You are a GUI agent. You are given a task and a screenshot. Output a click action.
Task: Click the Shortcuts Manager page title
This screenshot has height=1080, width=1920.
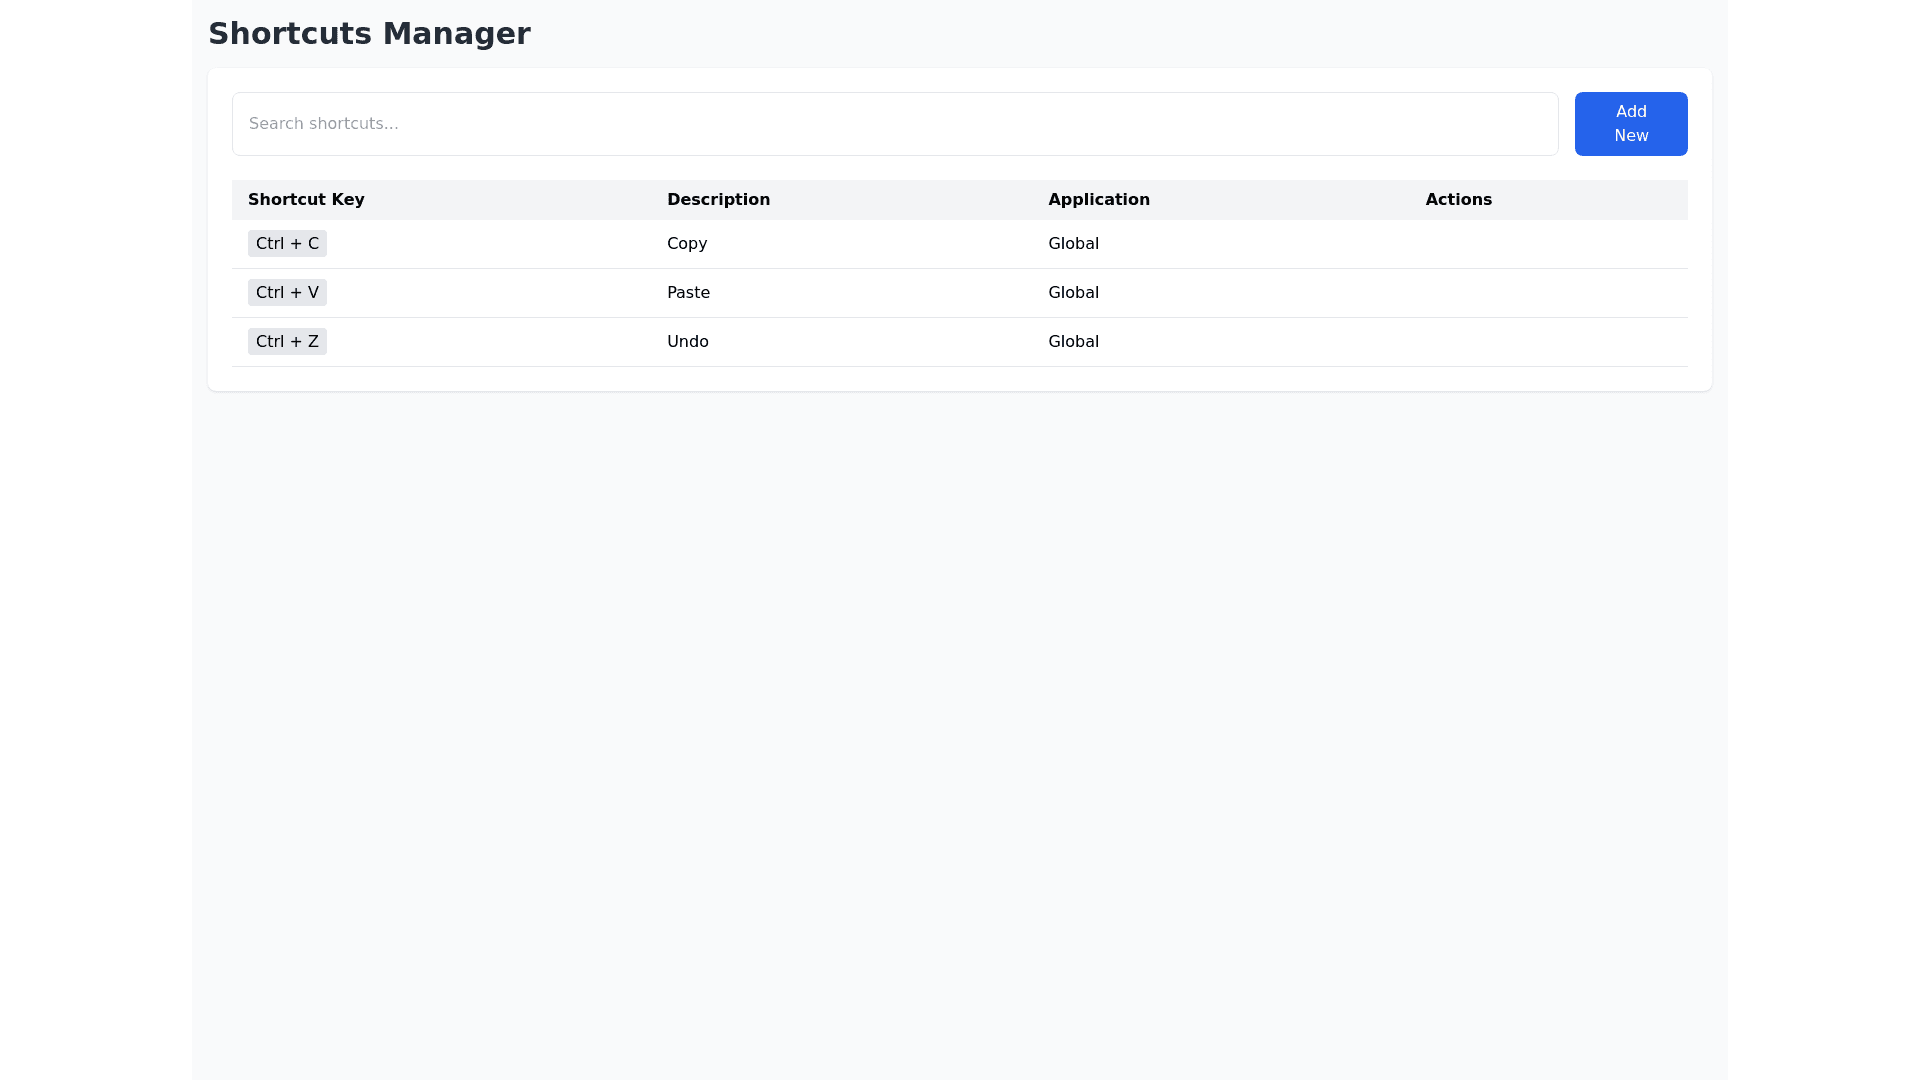click(369, 34)
